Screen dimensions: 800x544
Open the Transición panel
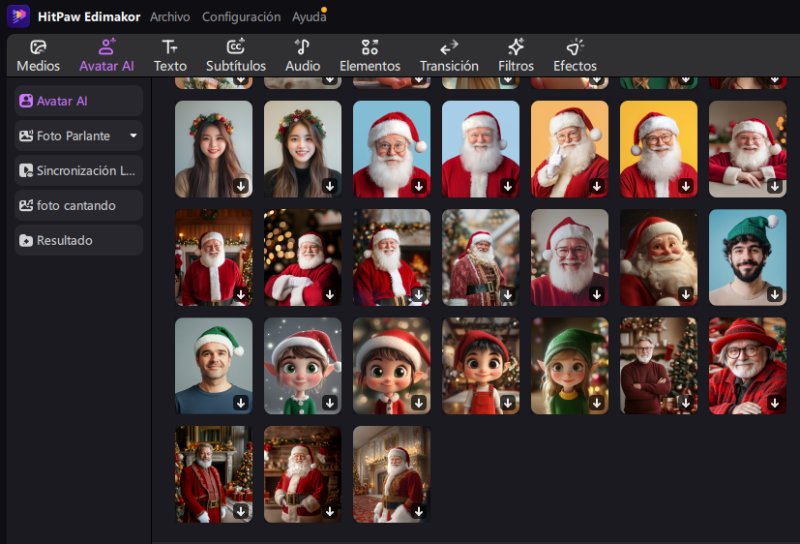tap(449, 56)
